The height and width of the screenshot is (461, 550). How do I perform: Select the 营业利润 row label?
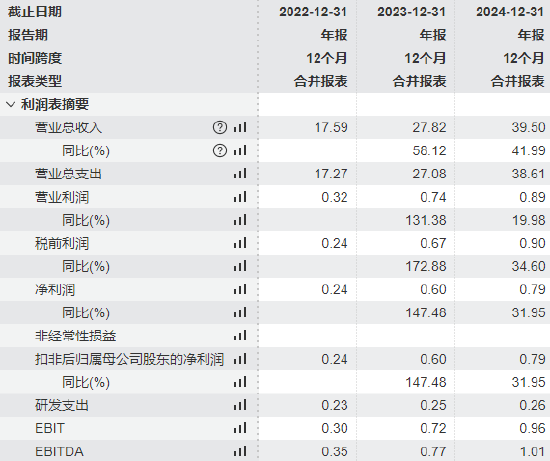(62, 197)
